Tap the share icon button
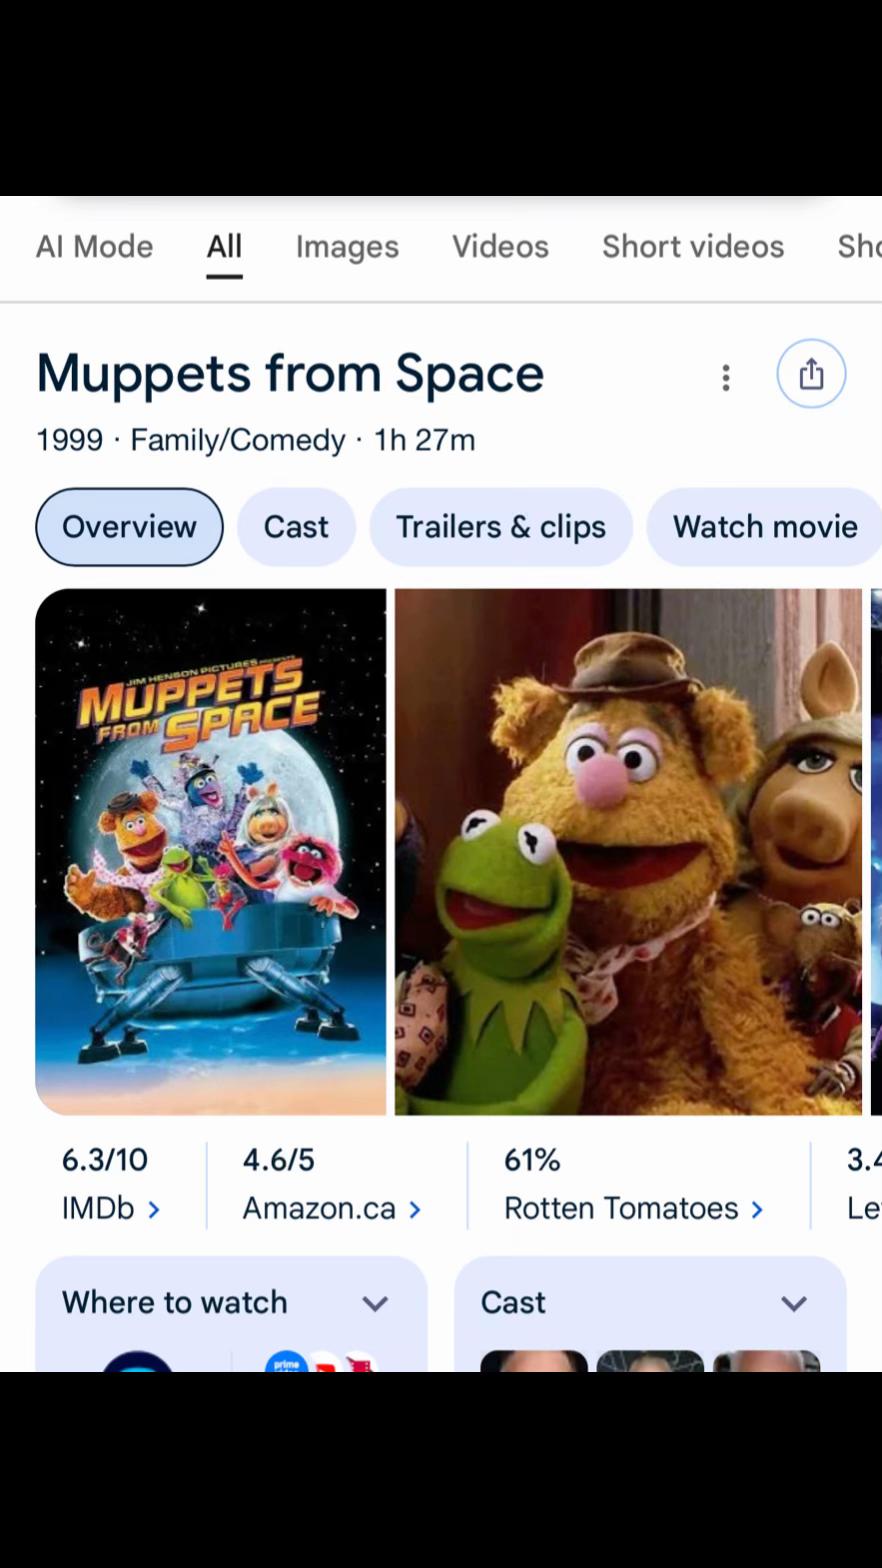This screenshot has width=882, height=1568. click(811, 374)
